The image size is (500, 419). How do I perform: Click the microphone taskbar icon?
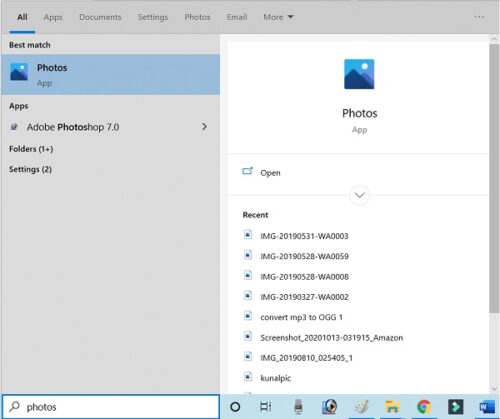(x=298, y=407)
